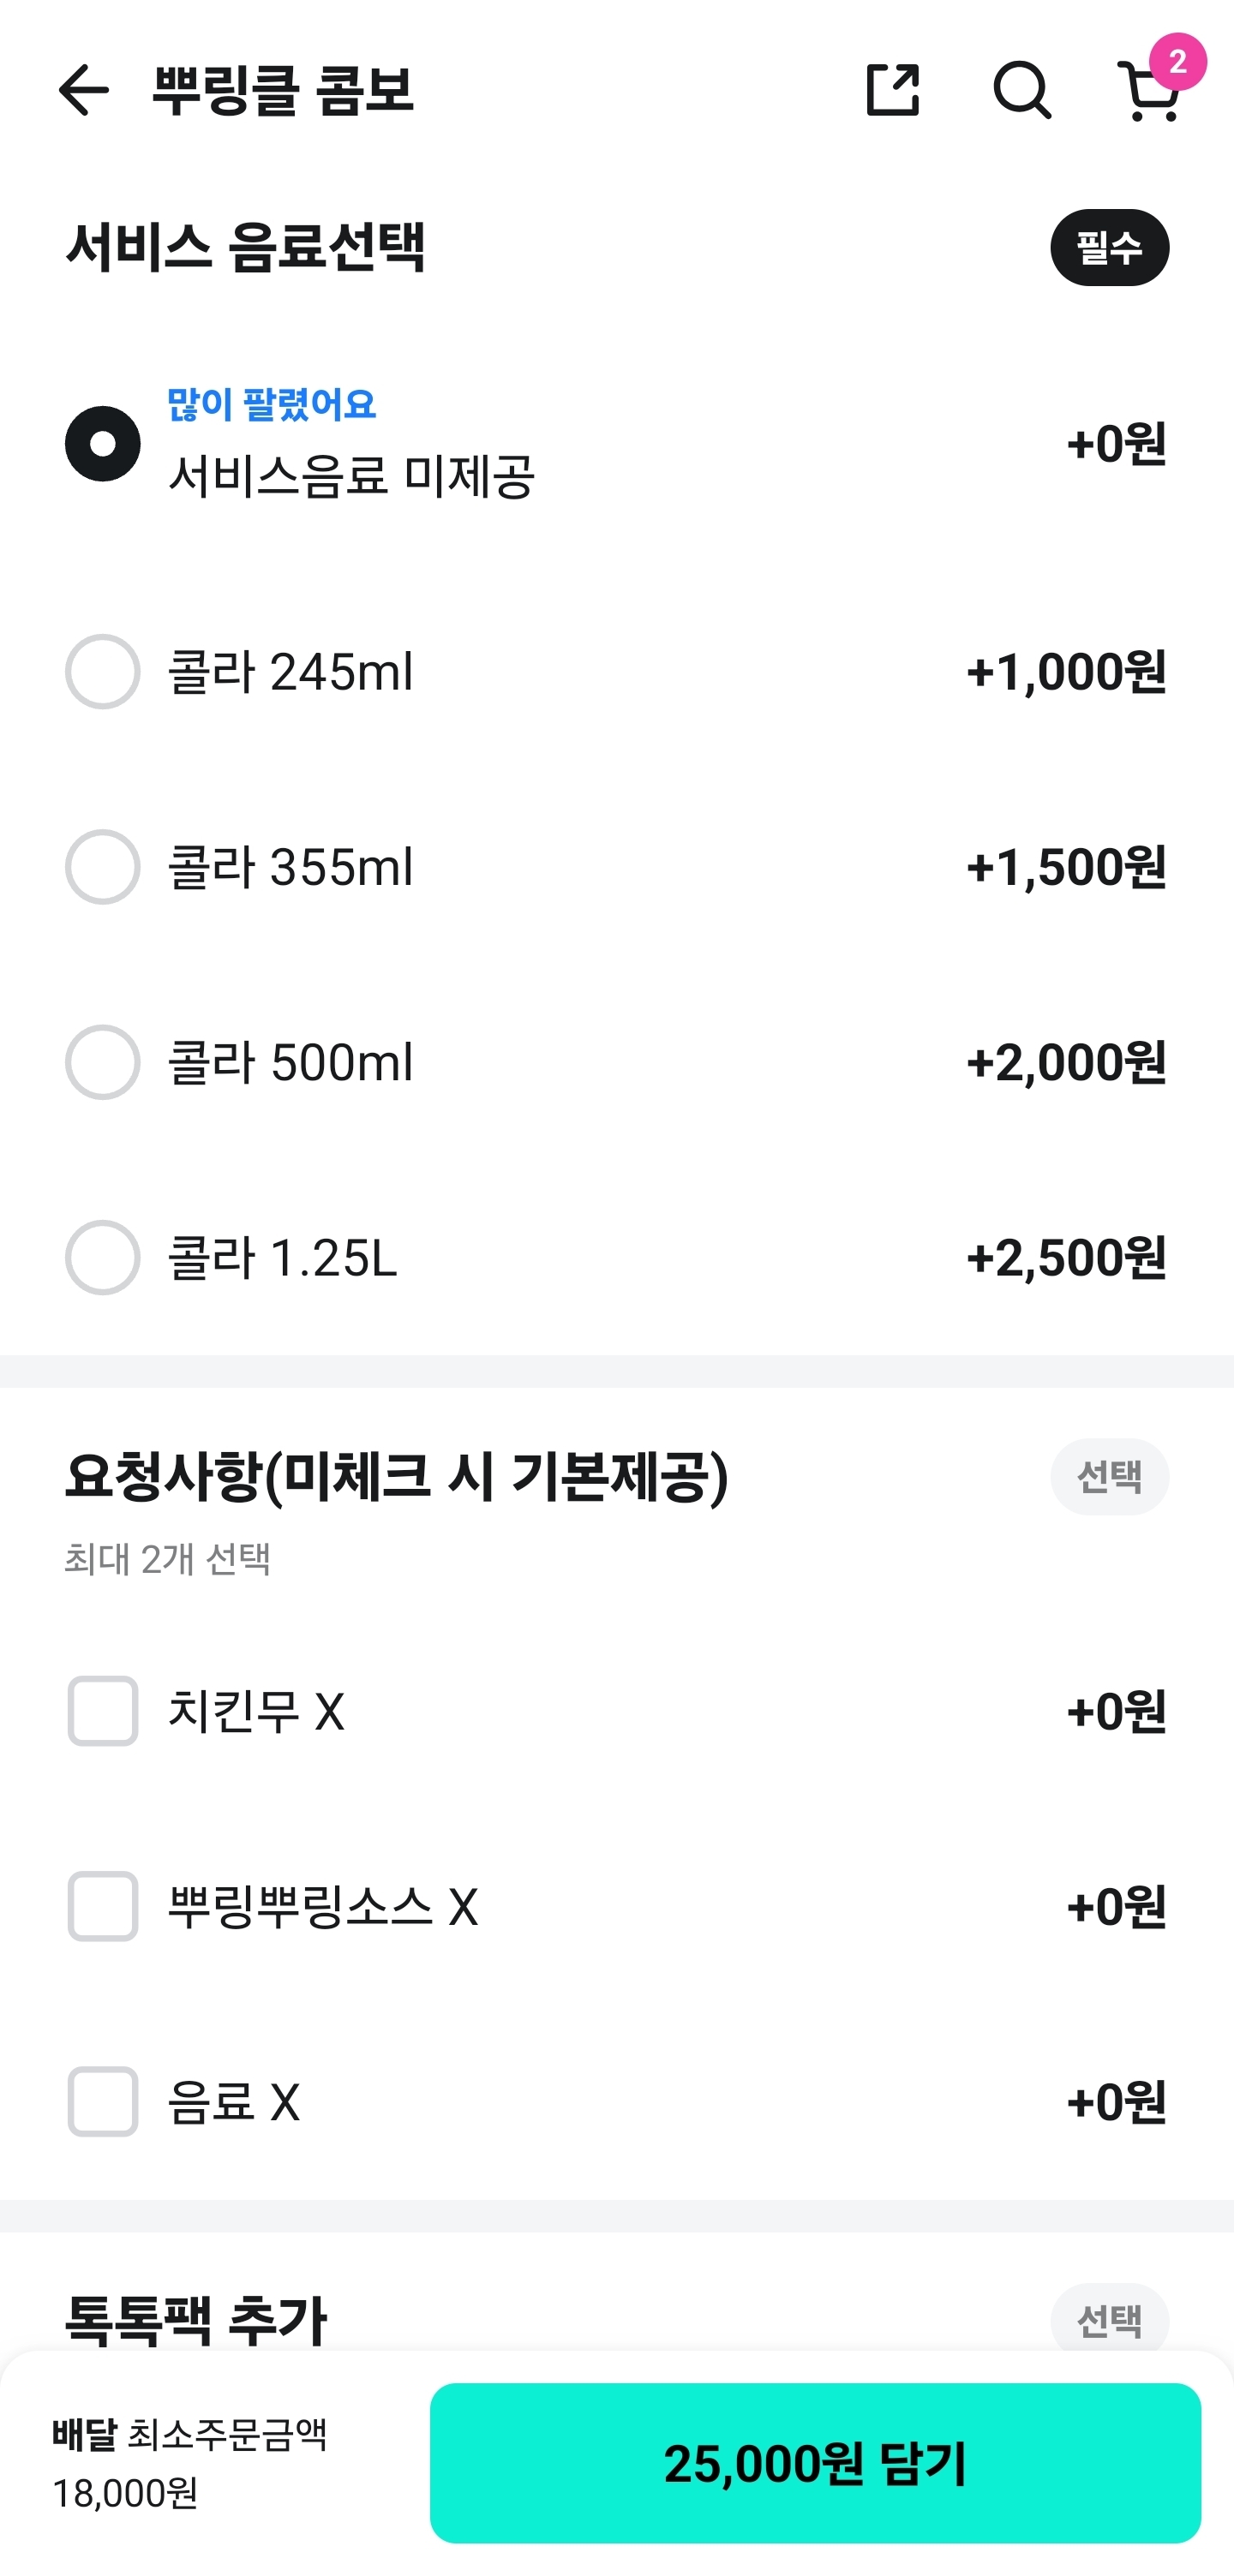Tap the 필수 badge
The width and height of the screenshot is (1234, 2576).
(1109, 248)
